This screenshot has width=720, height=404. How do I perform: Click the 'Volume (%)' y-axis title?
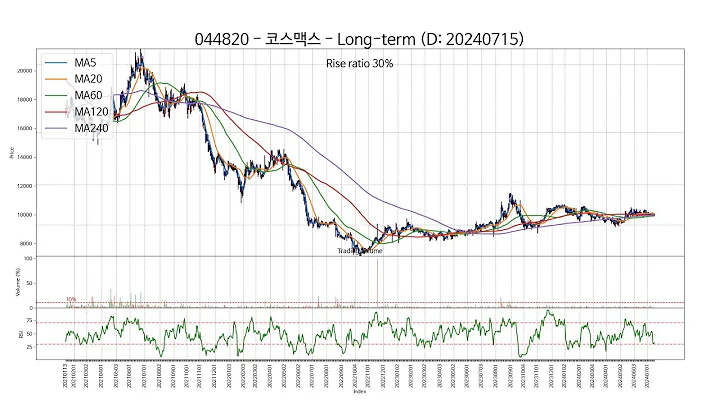[18, 282]
